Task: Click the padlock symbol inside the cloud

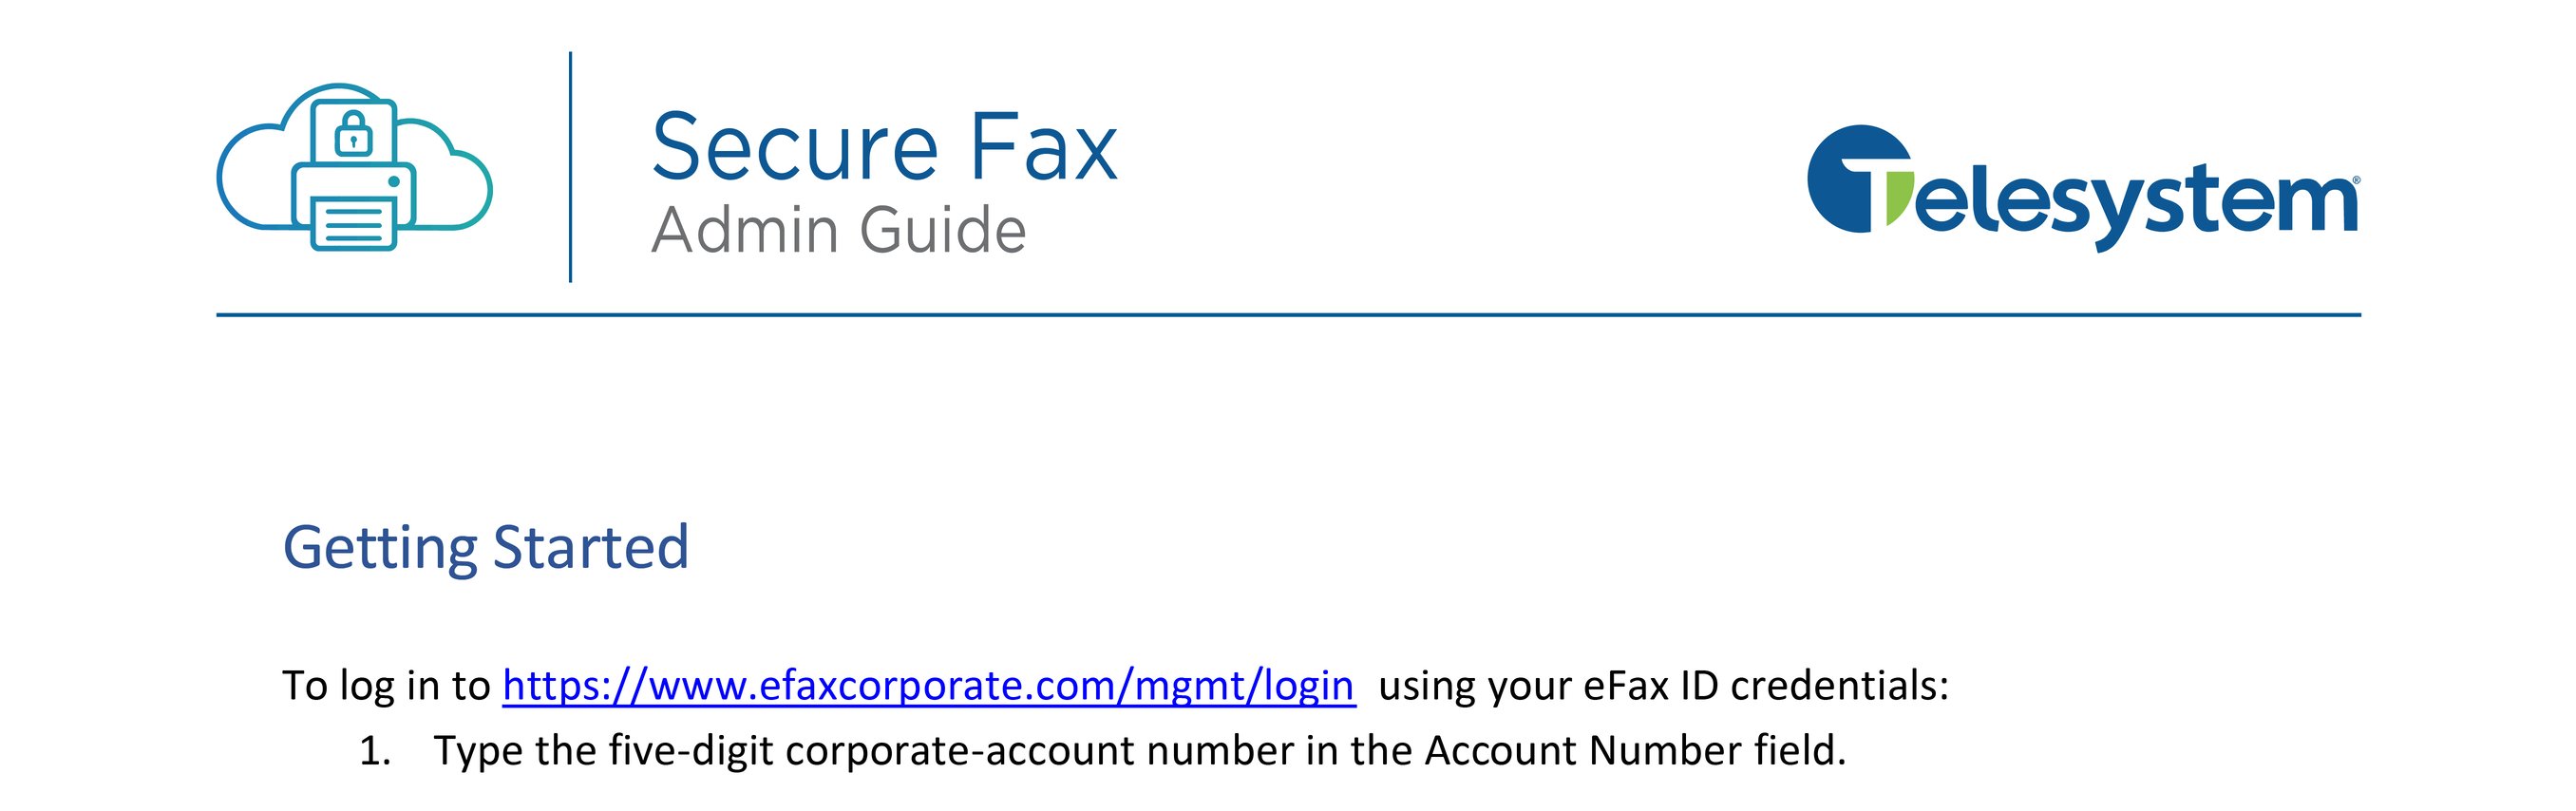Action: [352, 134]
